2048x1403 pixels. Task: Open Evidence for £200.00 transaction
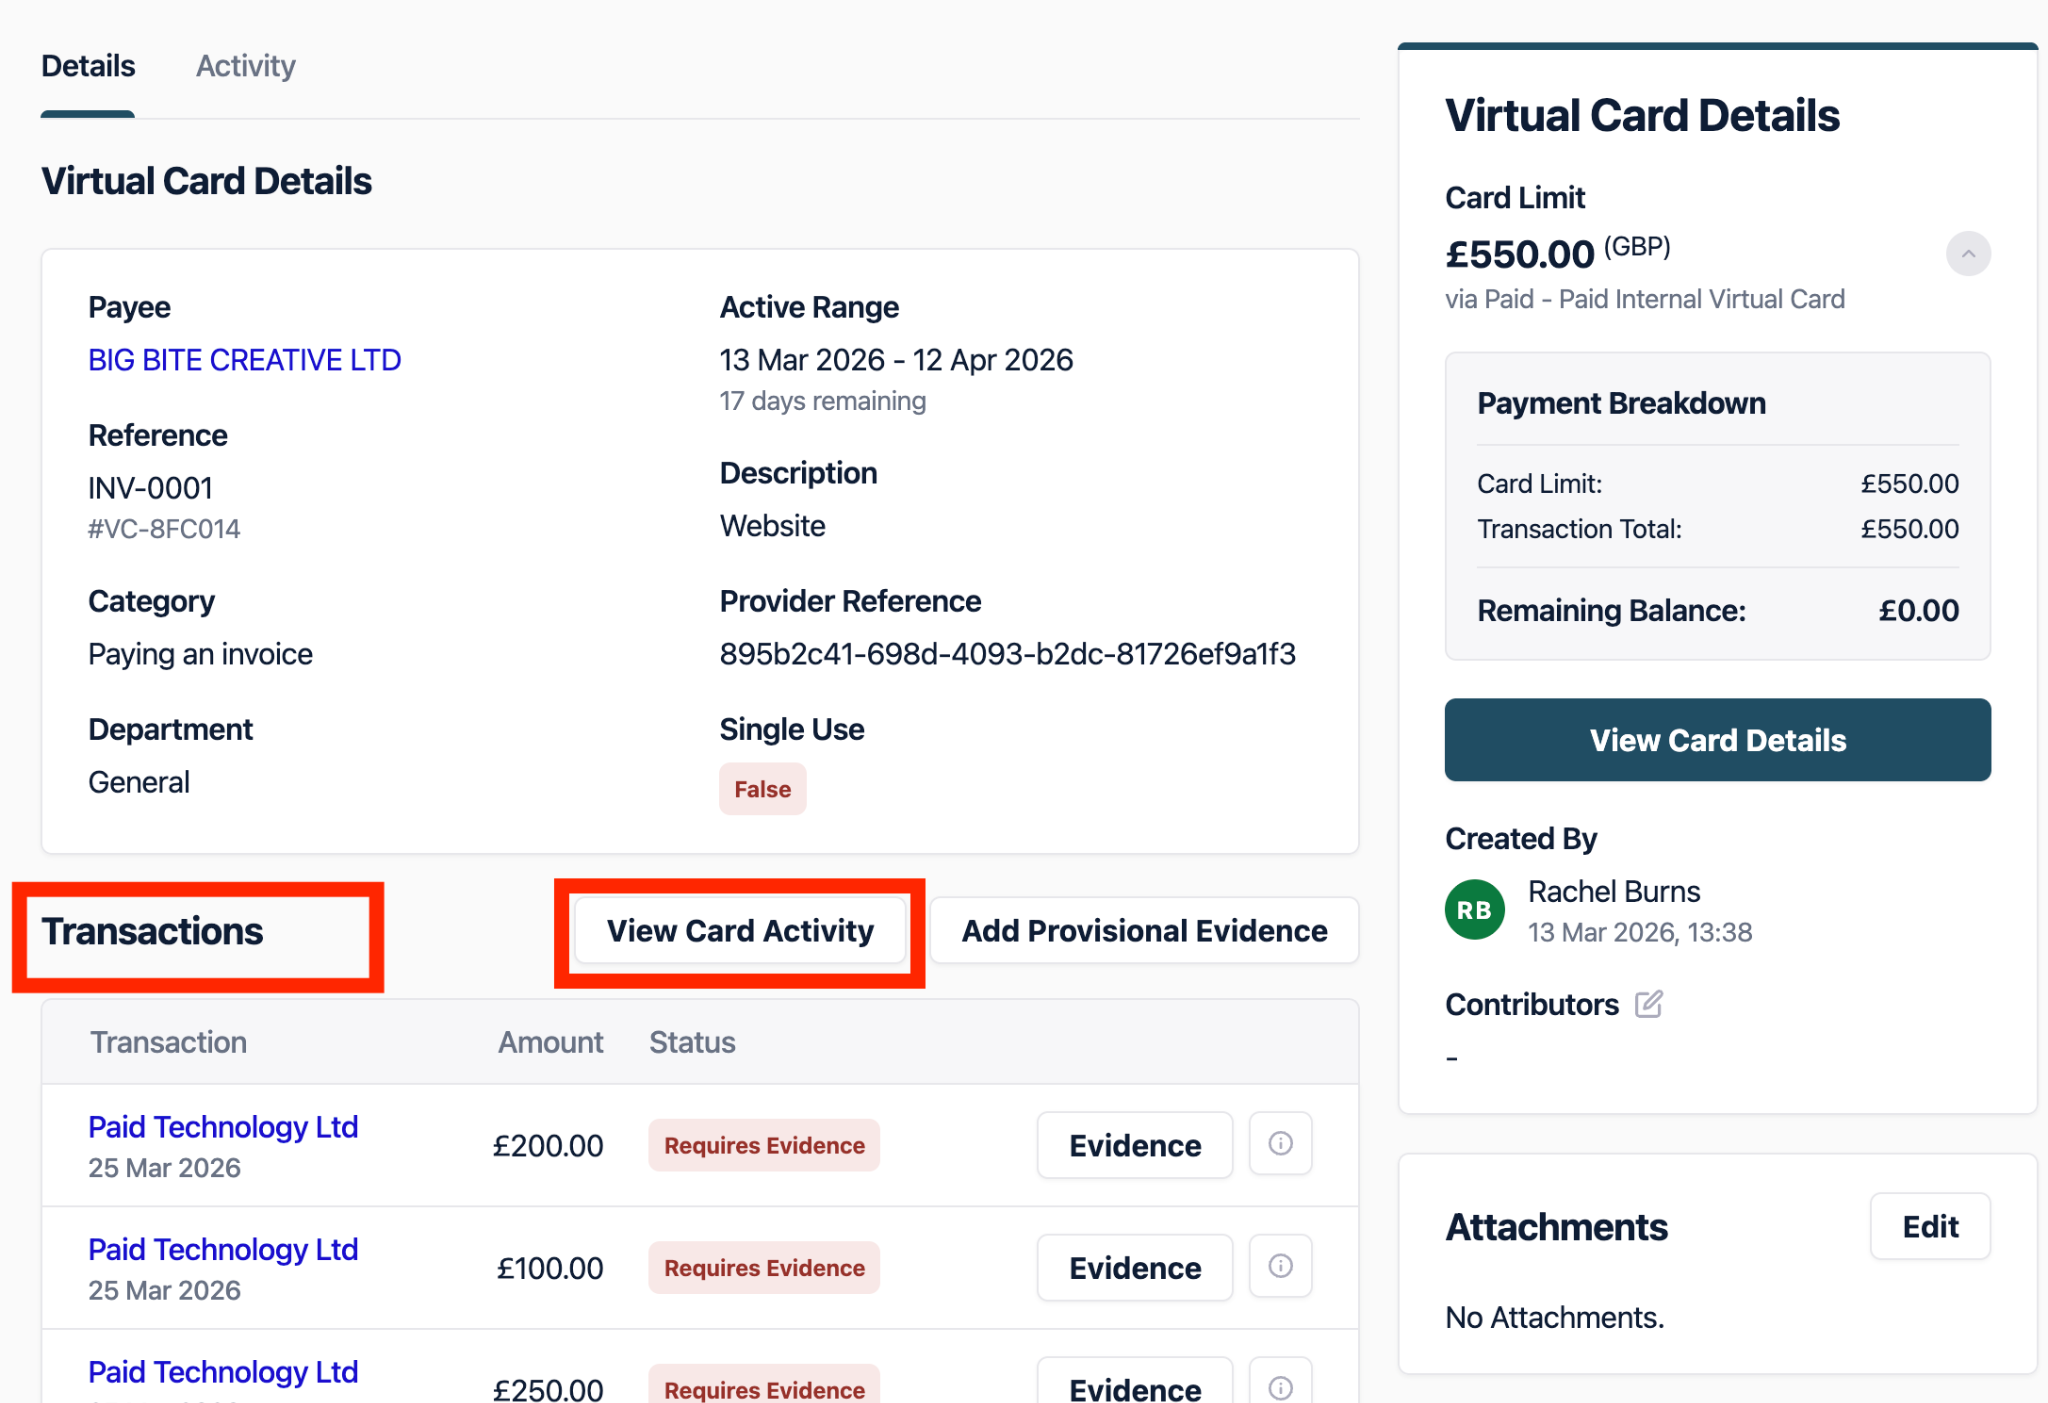[1134, 1145]
